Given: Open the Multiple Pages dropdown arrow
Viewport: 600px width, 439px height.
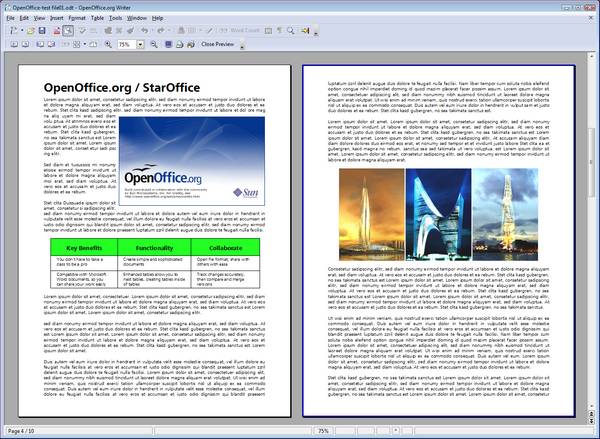Looking at the screenshot, I should [x=85, y=44].
